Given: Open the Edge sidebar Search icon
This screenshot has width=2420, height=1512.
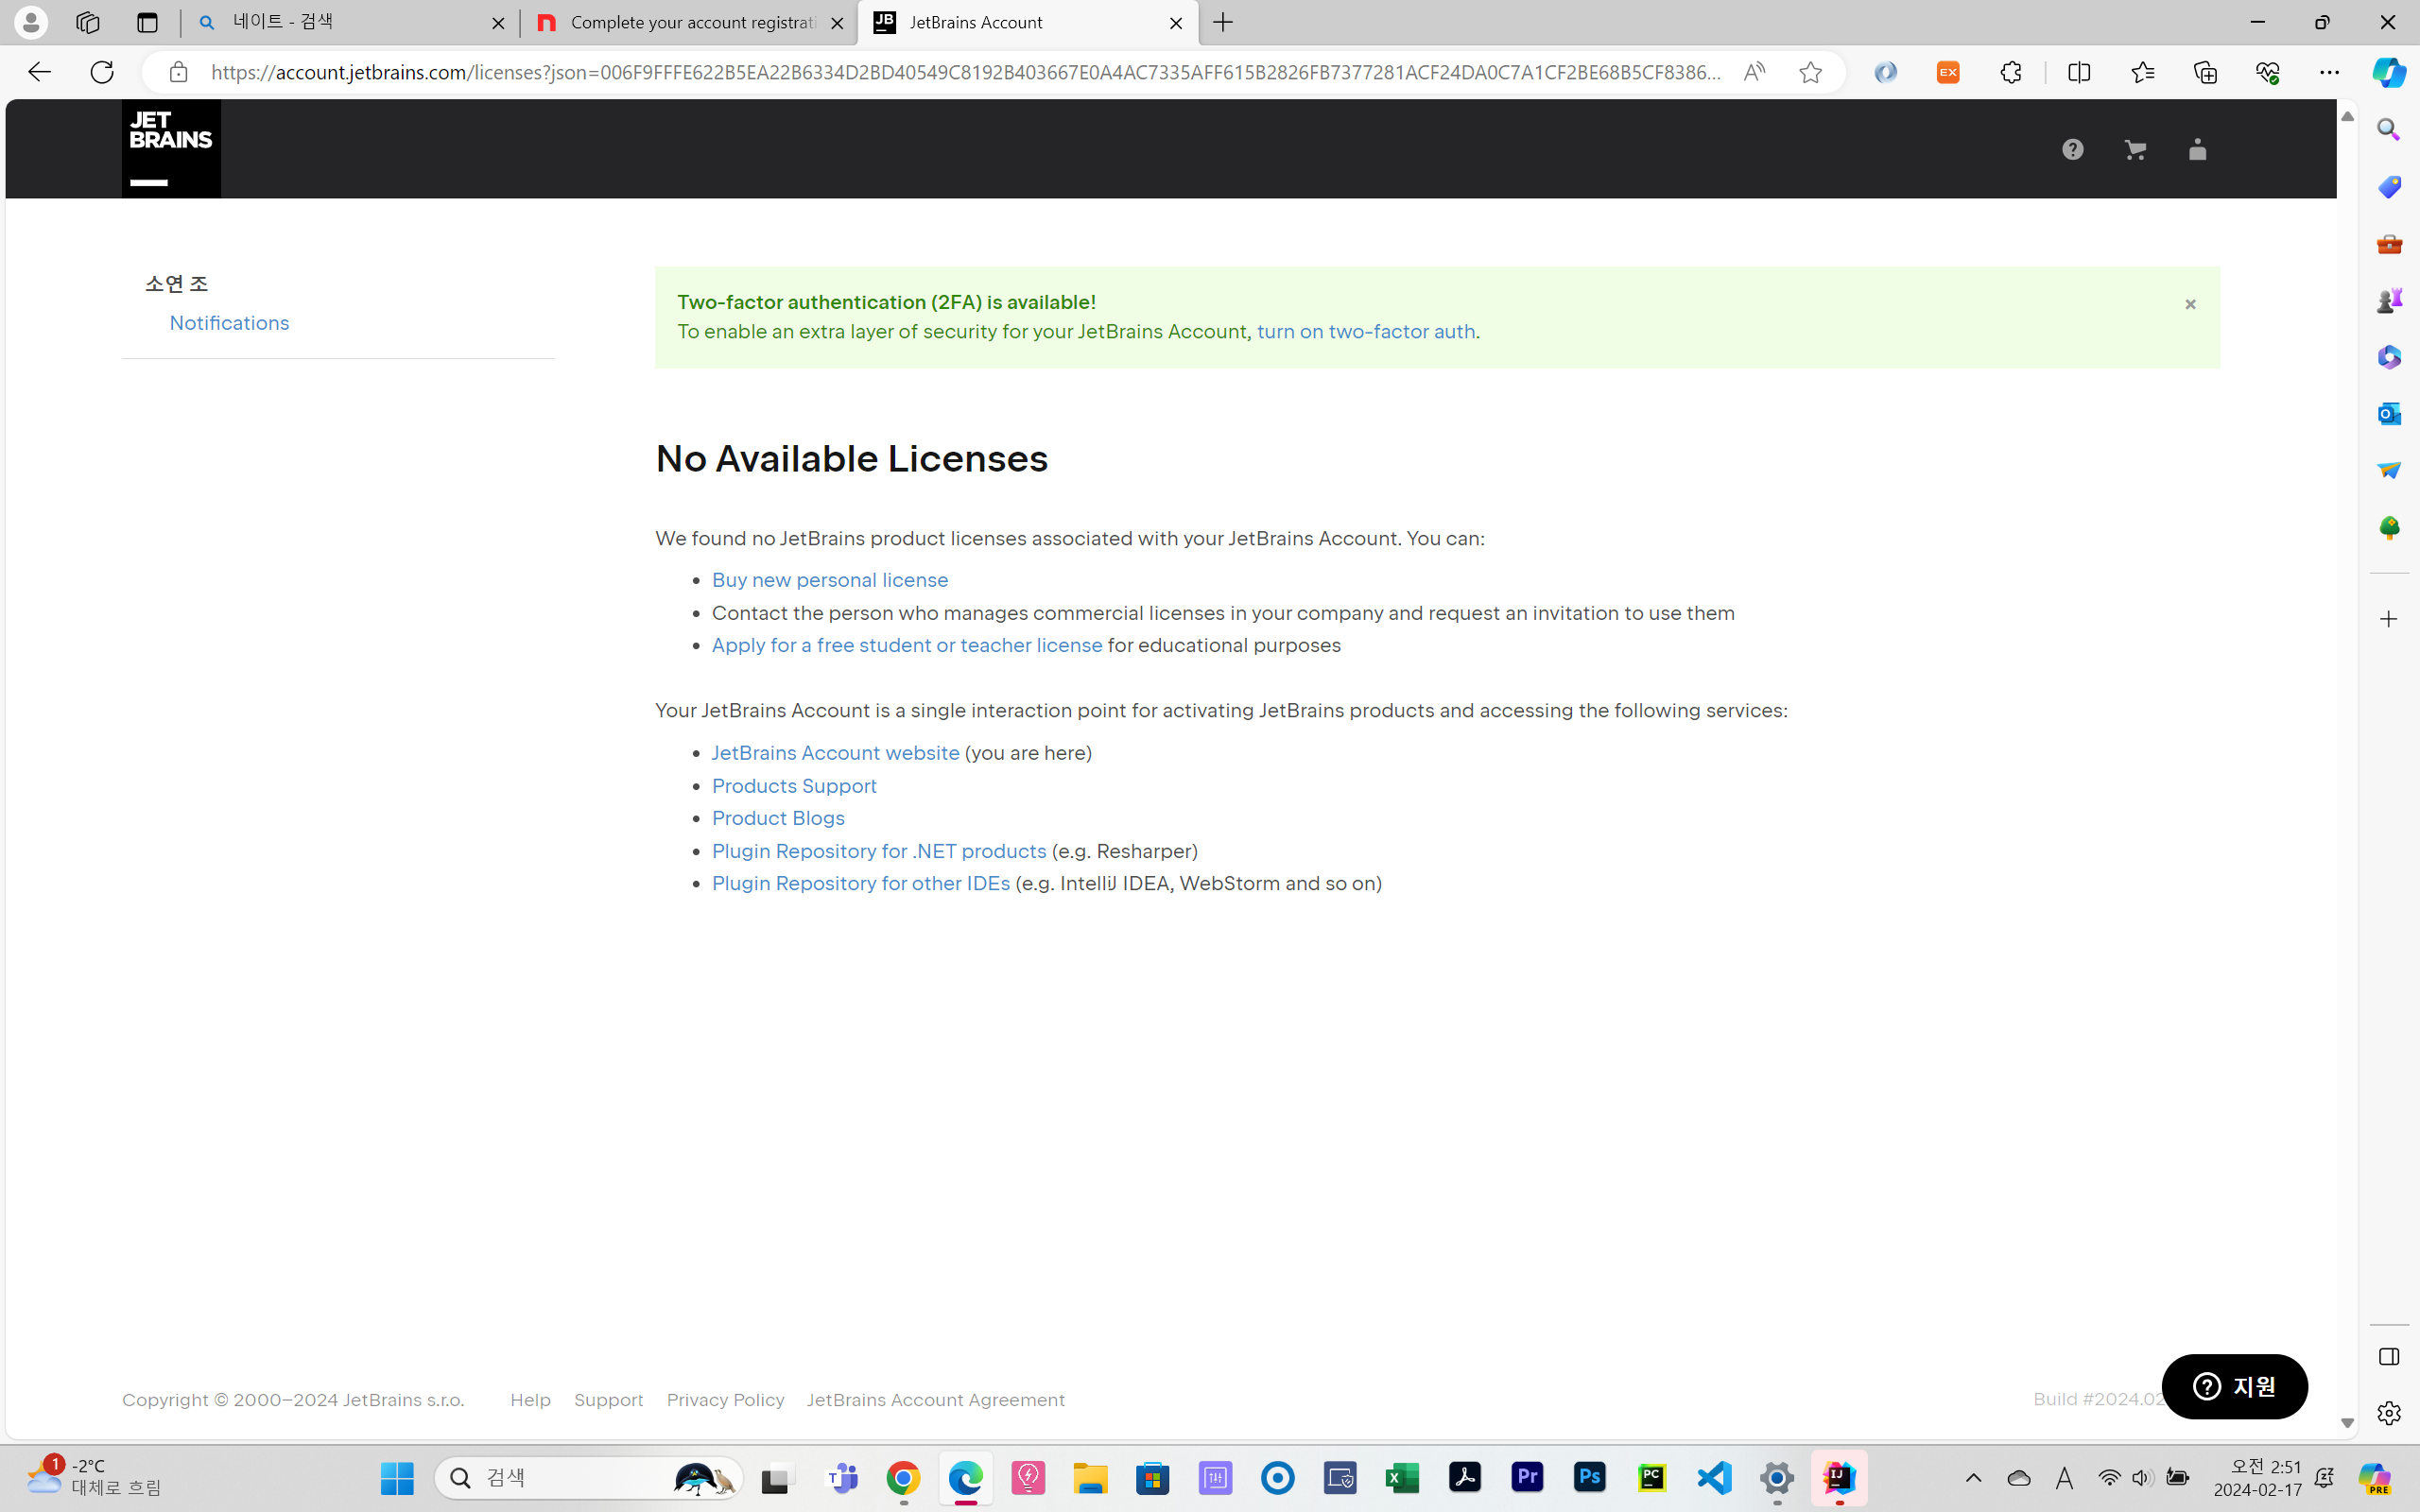Looking at the screenshot, I should tap(2389, 130).
